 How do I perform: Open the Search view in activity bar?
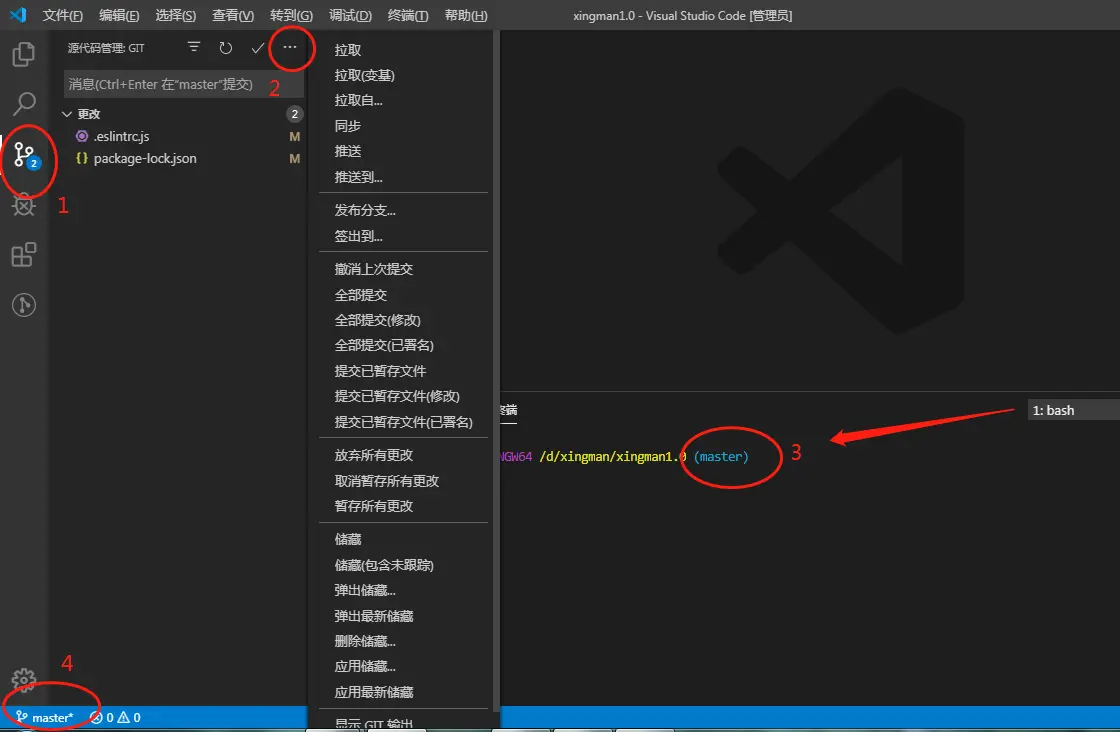pyautogui.click(x=24, y=104)
